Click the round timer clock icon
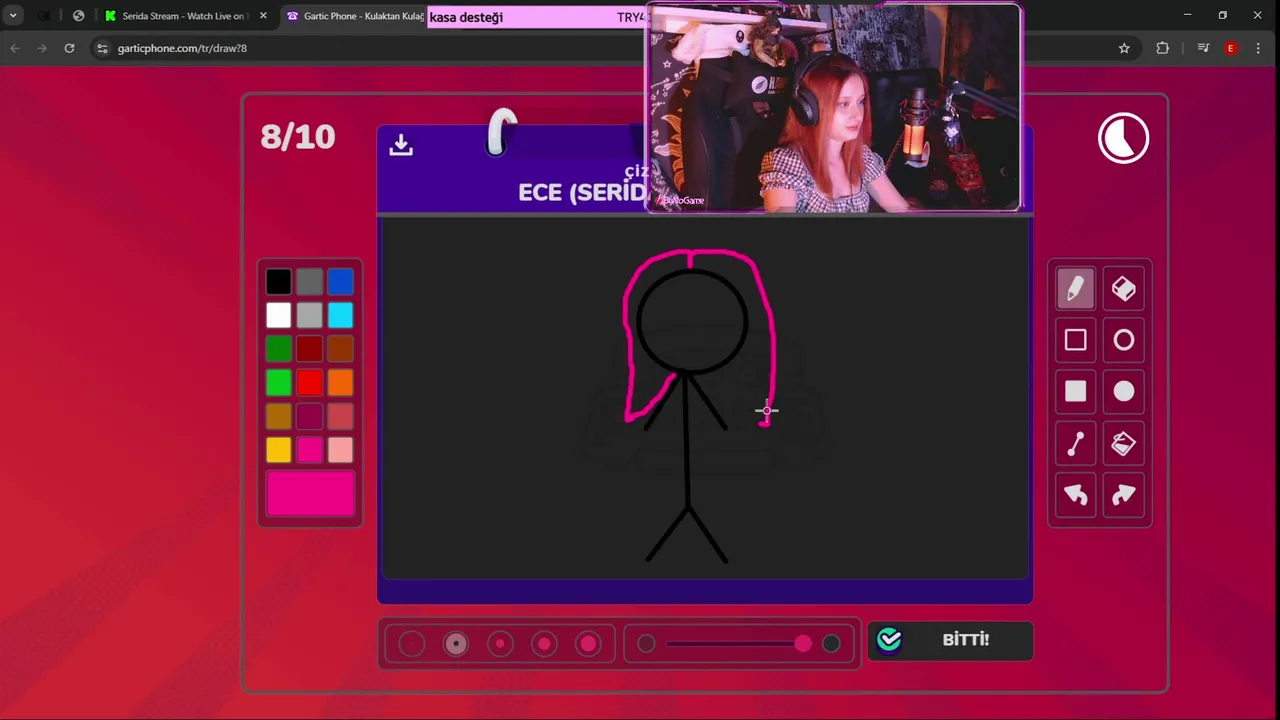1280x720 pixels. click(1123, 138)
